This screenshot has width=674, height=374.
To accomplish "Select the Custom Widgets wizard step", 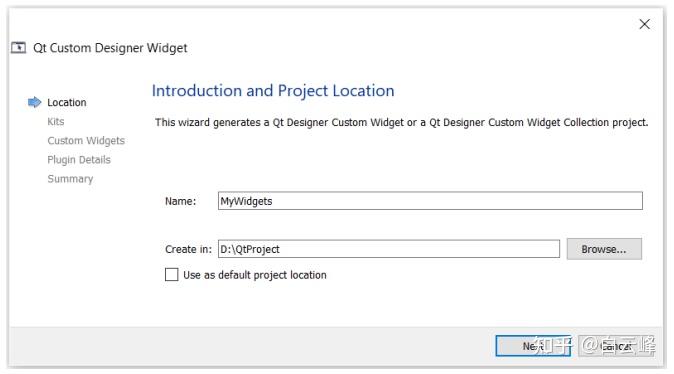I will (86, 141).
